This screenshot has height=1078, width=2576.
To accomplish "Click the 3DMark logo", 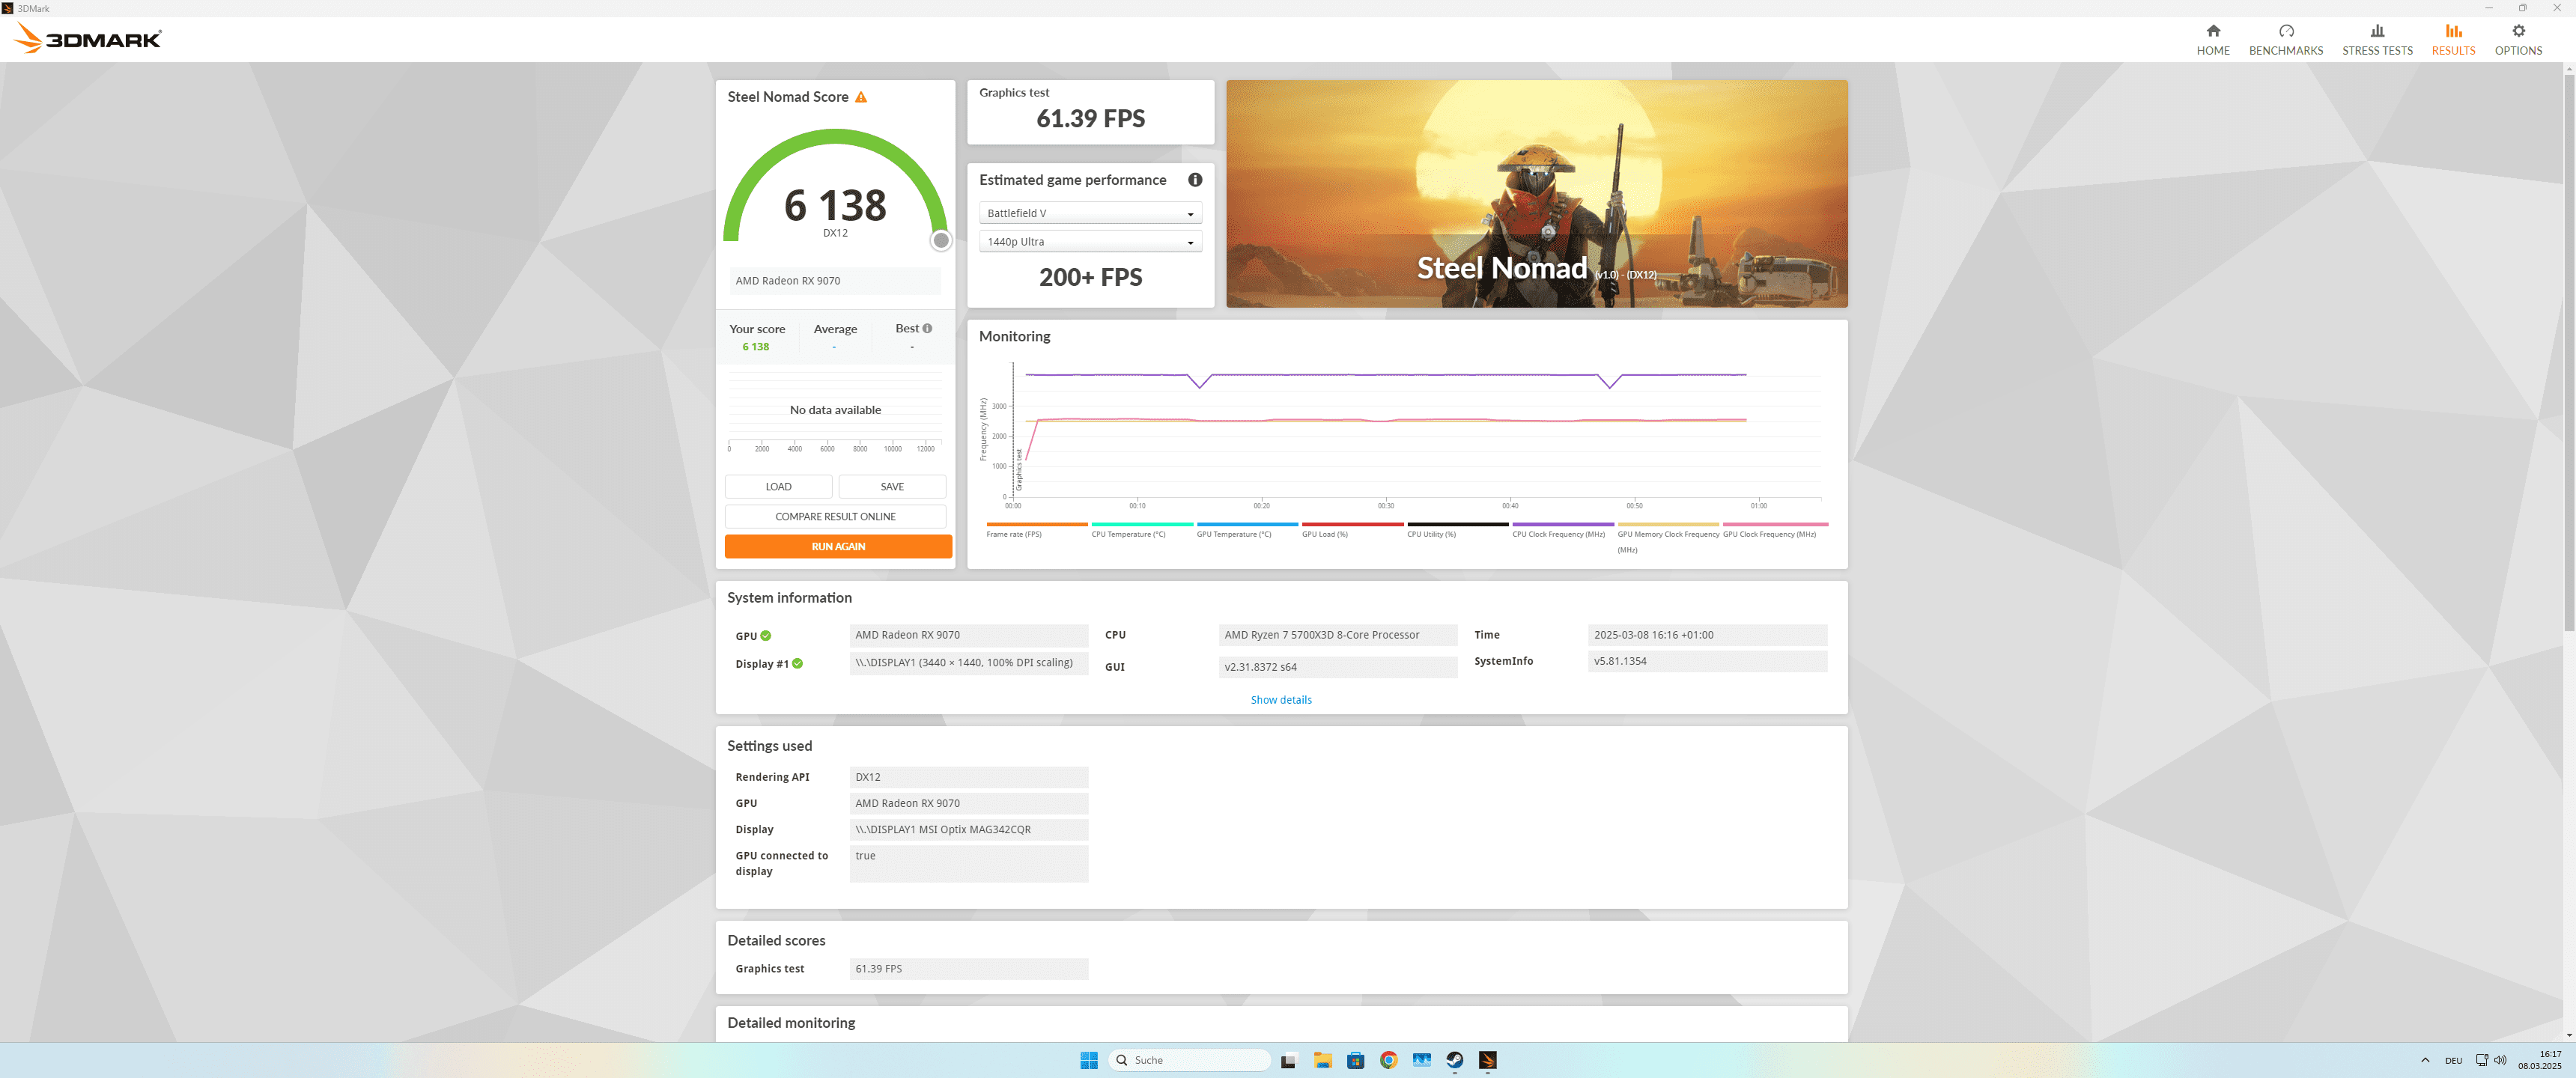I will coord(88,39).
